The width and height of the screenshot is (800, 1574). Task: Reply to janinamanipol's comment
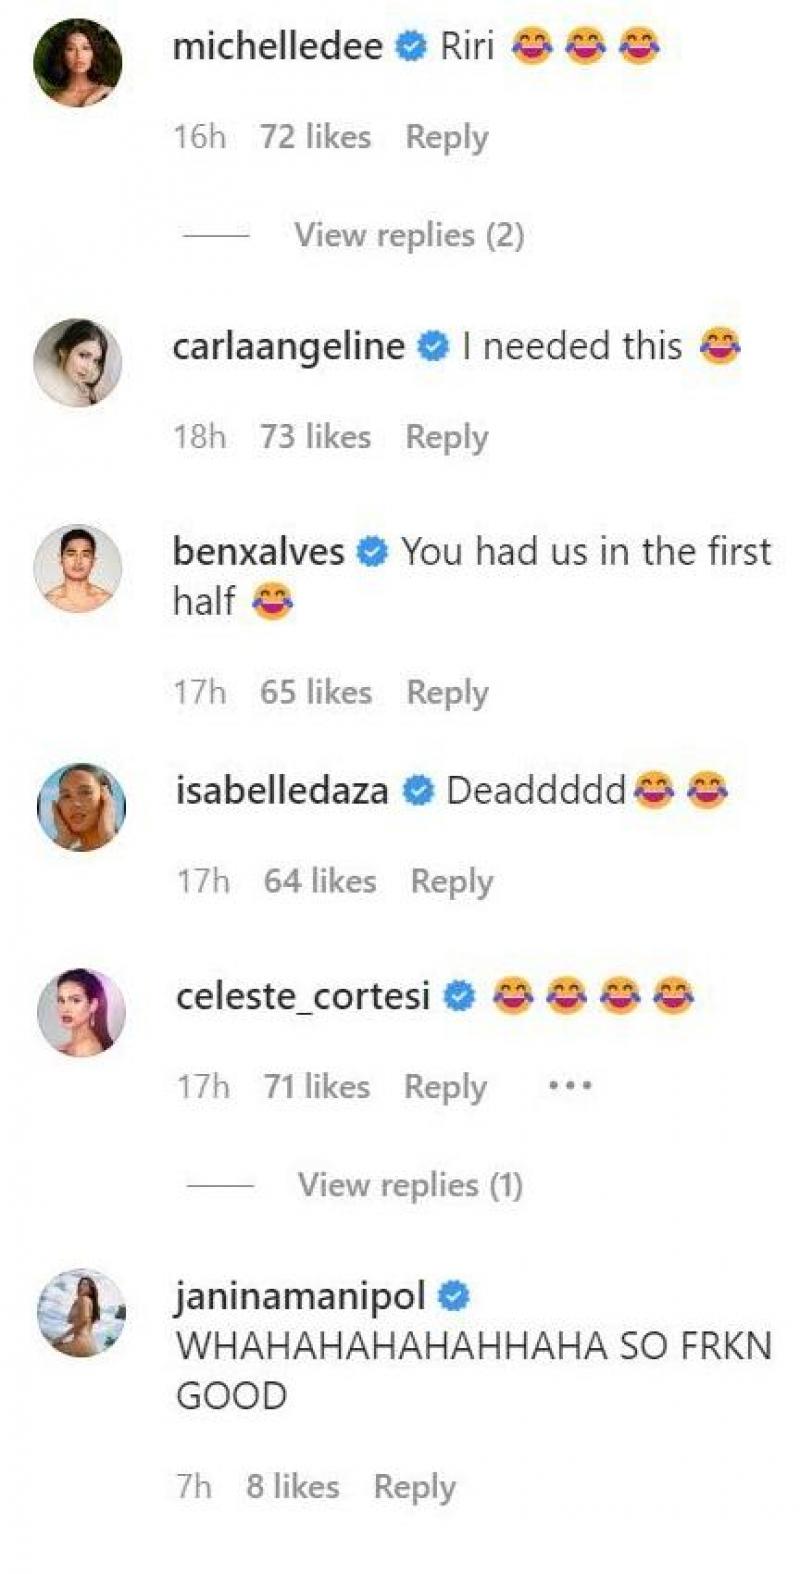414,1487
